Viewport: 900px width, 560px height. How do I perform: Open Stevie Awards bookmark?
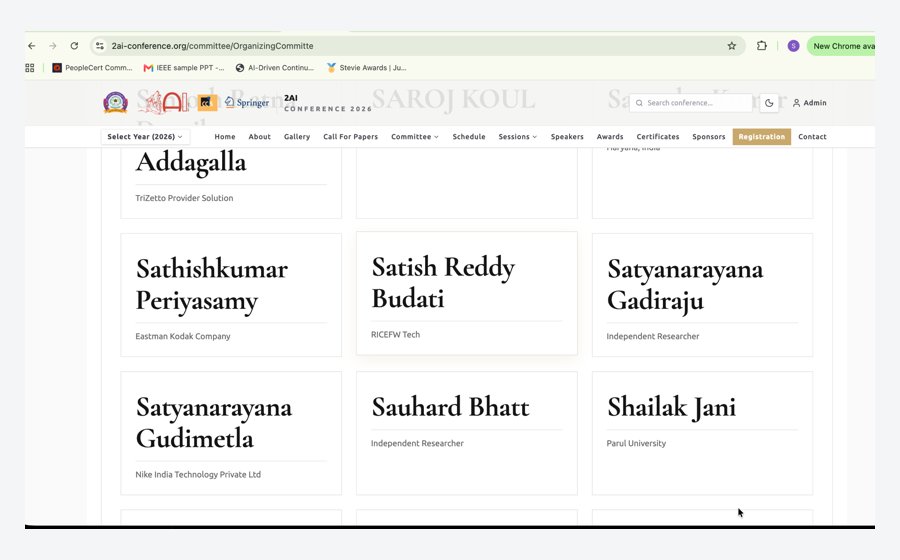(367, 68)
